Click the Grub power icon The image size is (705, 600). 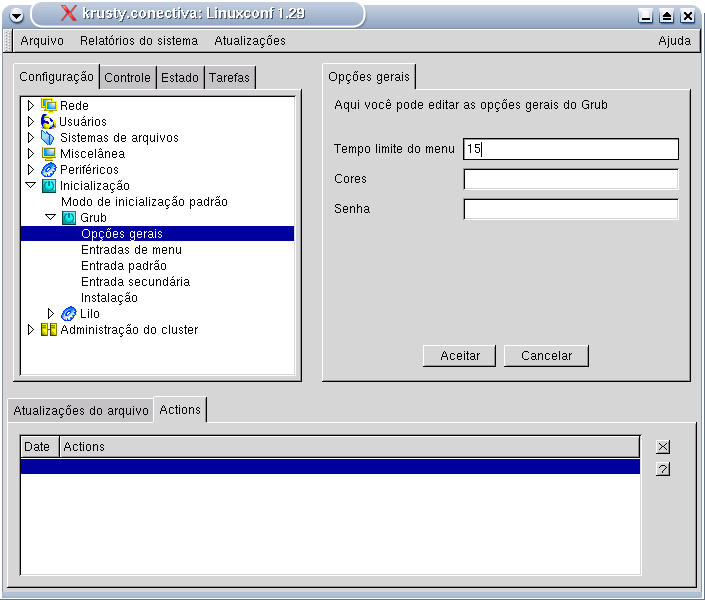coord(69,218)
